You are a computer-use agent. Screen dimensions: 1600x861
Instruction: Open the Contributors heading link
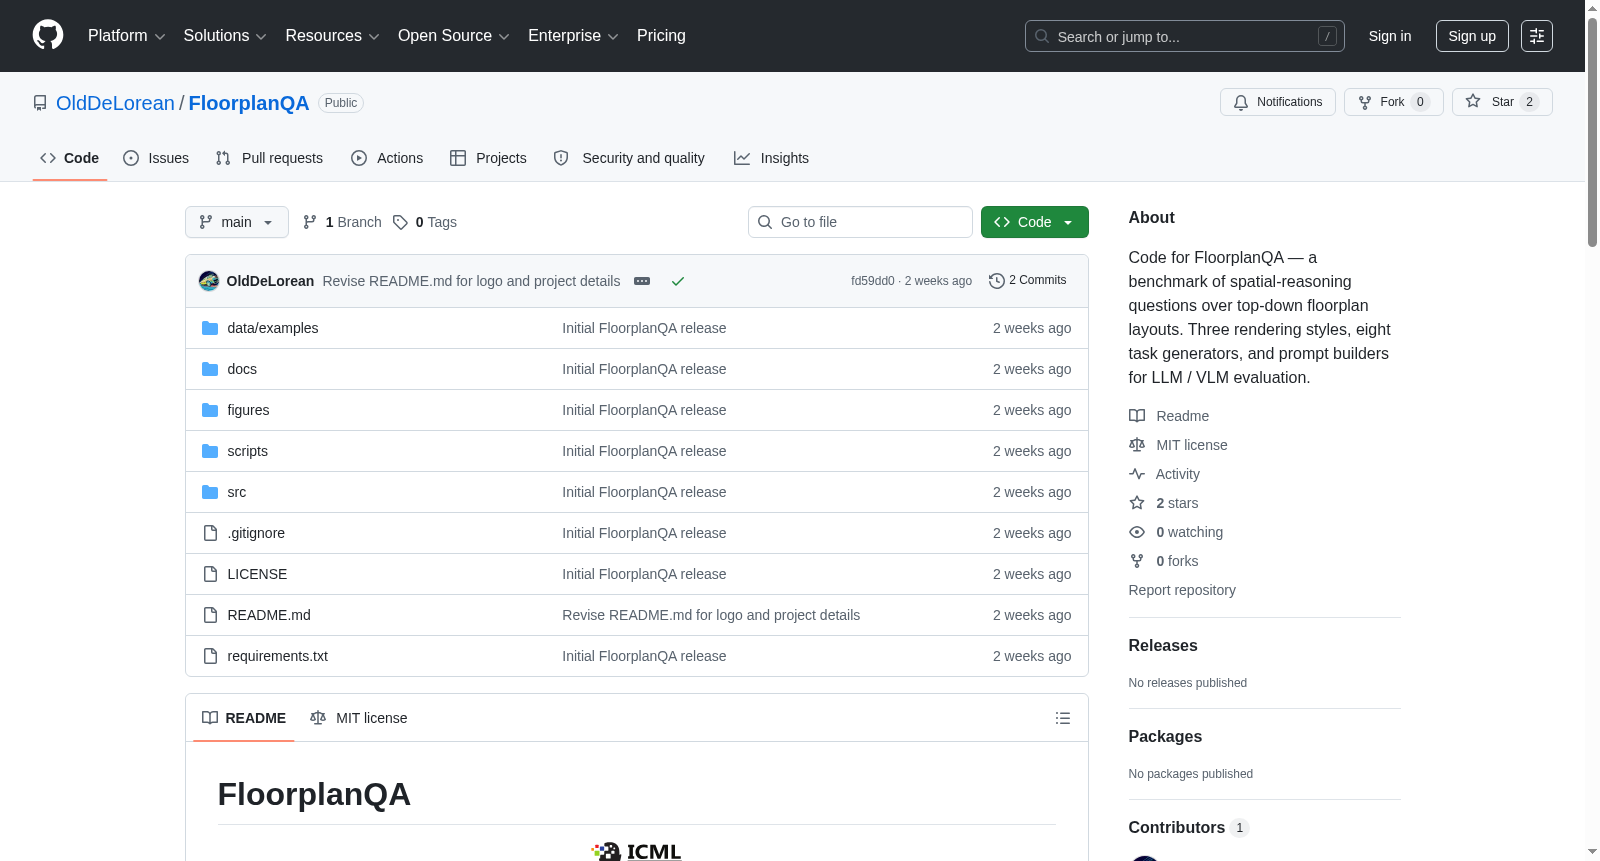coord(1188,828)
